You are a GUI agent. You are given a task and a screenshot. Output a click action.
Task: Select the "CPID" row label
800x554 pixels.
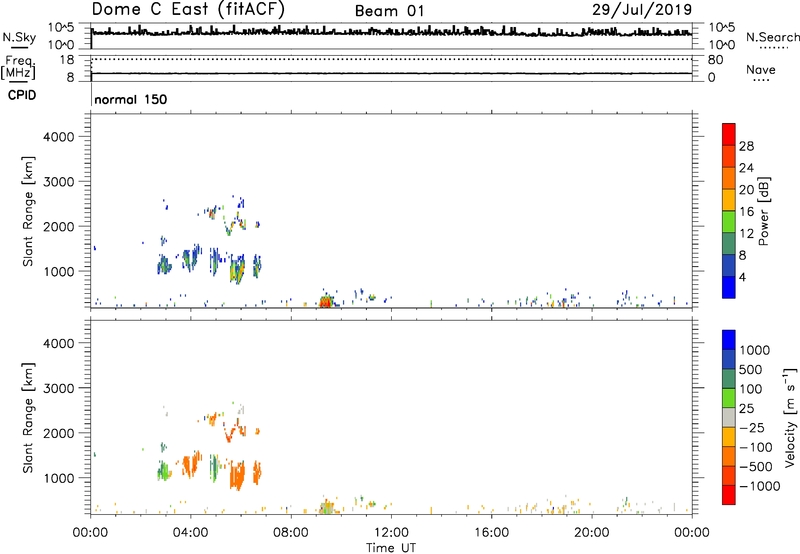[22, 95]
